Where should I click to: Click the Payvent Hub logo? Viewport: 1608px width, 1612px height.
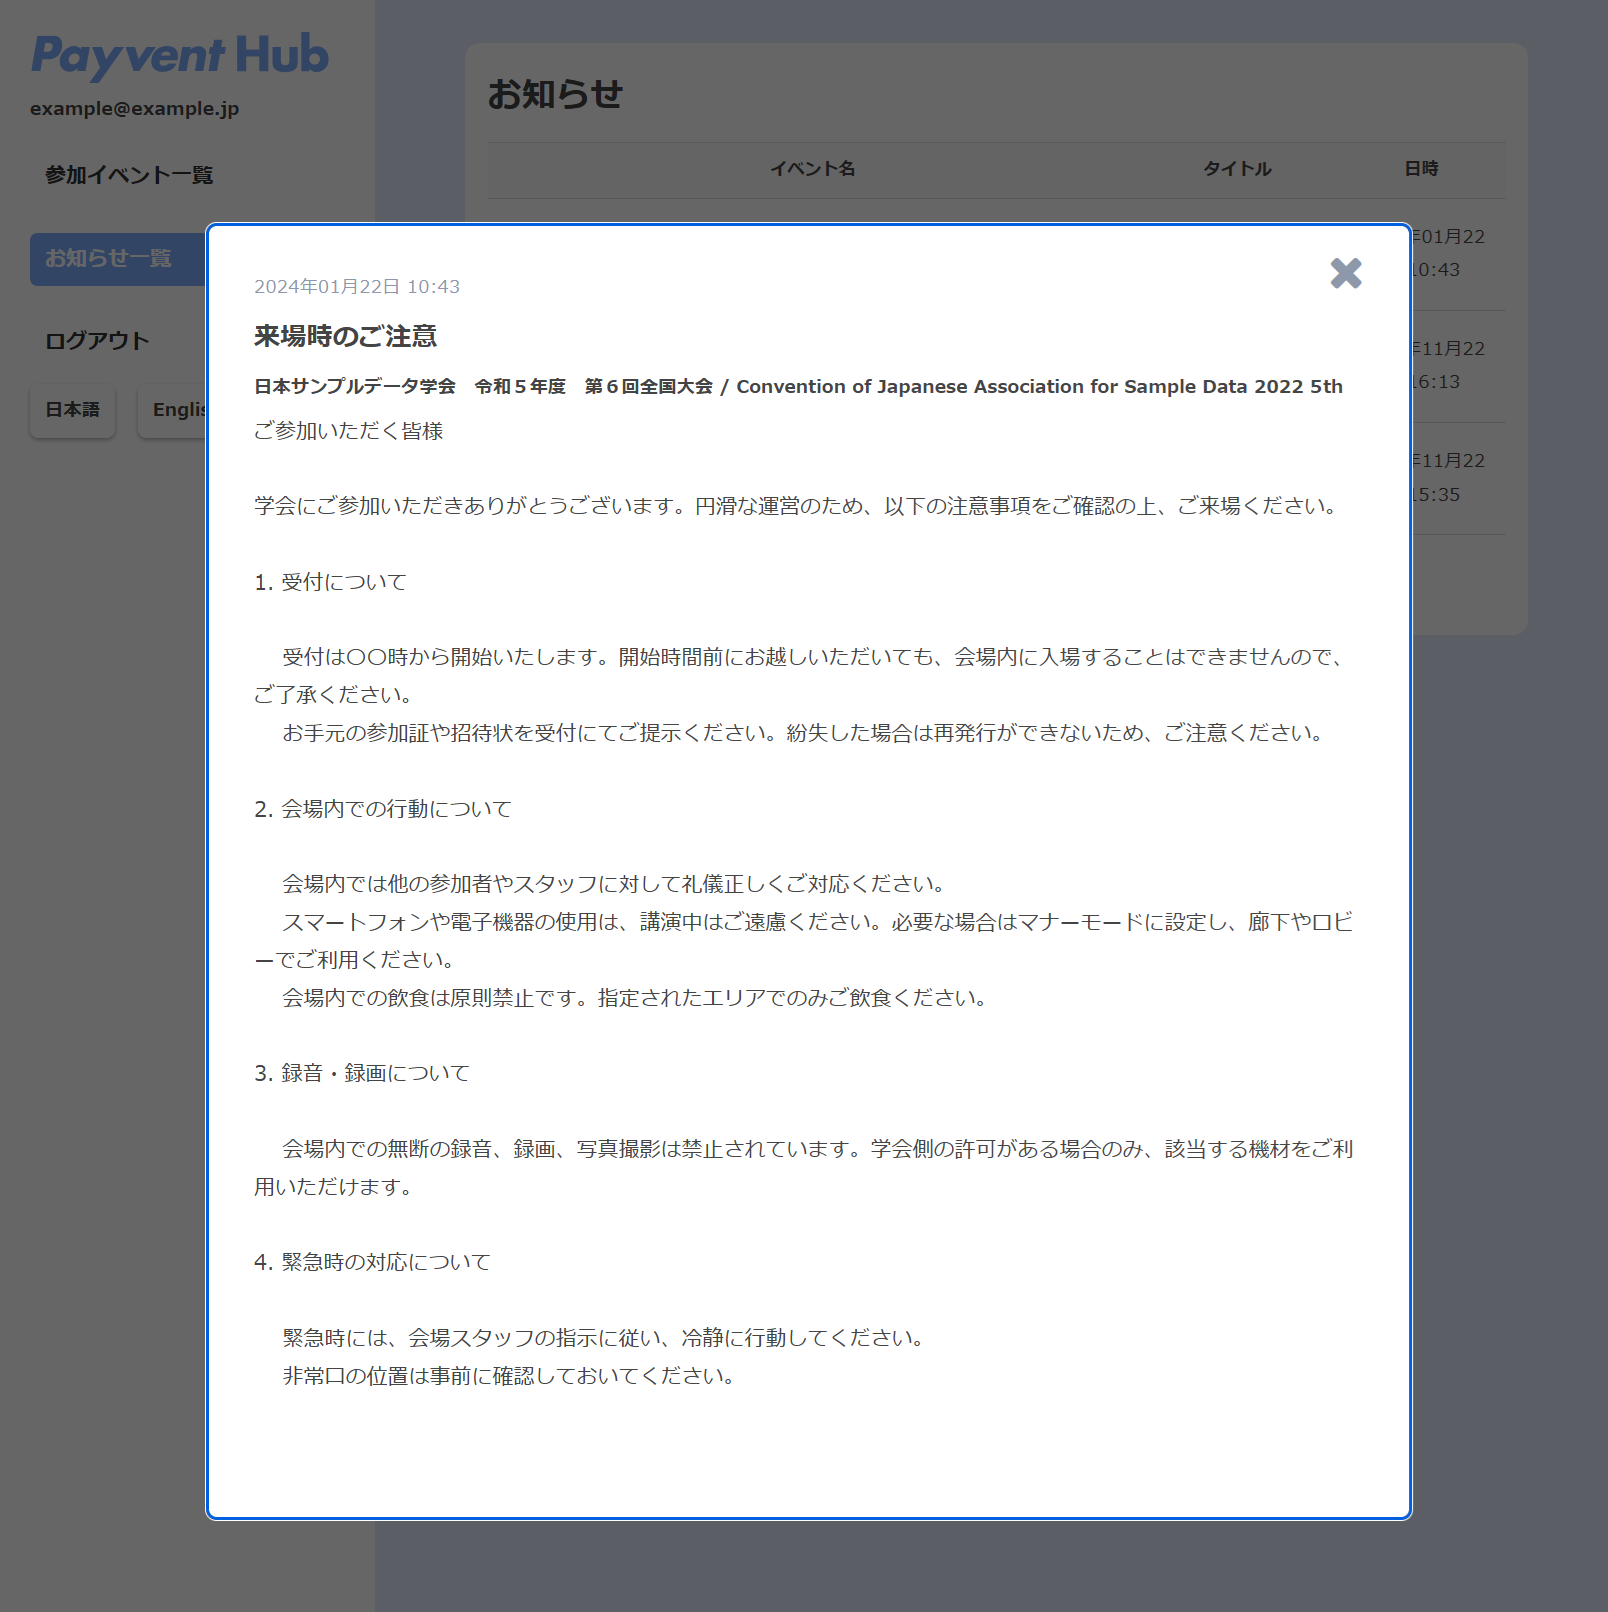(x=180, y=56)
